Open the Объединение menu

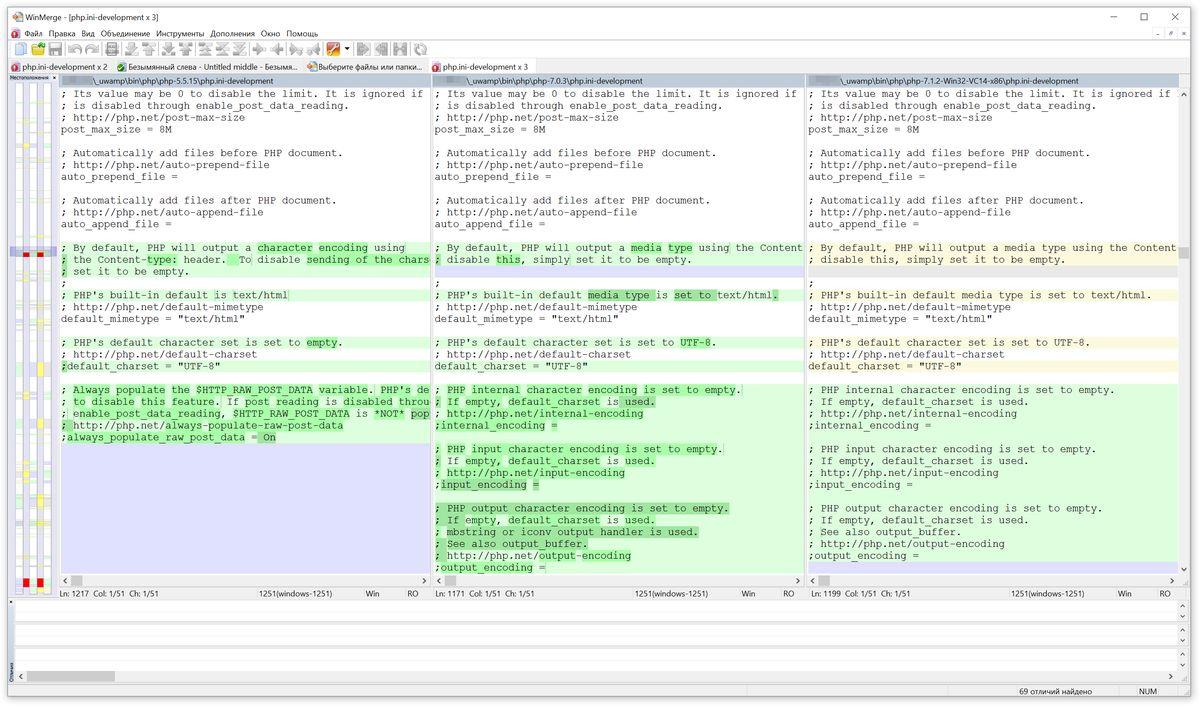(125, 33)
